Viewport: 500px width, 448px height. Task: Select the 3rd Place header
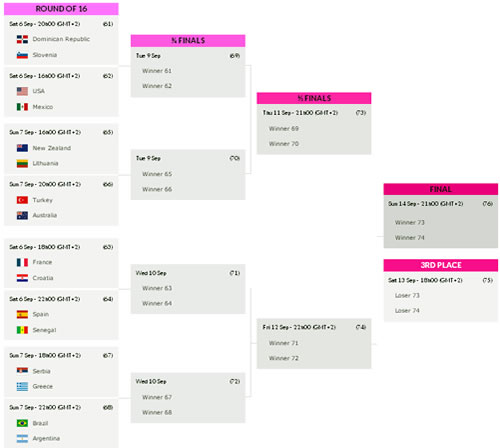pos(441,265)
